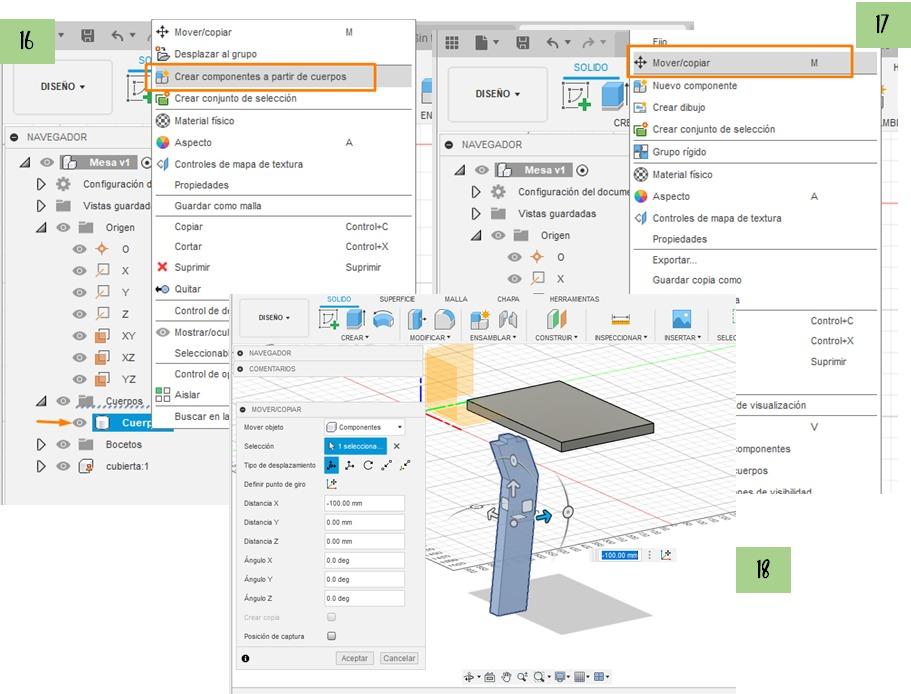Screen dimensions: 911x694
Task: Click the measure icon above INSPECCIONAR
Action: tap(621, 319)
